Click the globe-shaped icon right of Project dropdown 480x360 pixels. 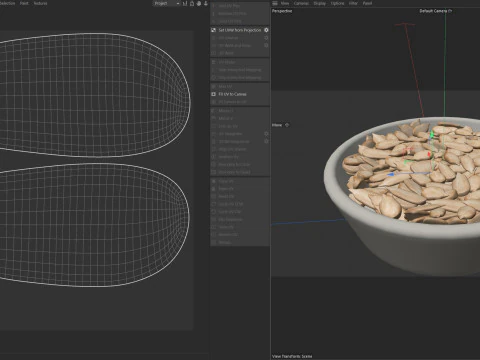[x=199, y=3]
